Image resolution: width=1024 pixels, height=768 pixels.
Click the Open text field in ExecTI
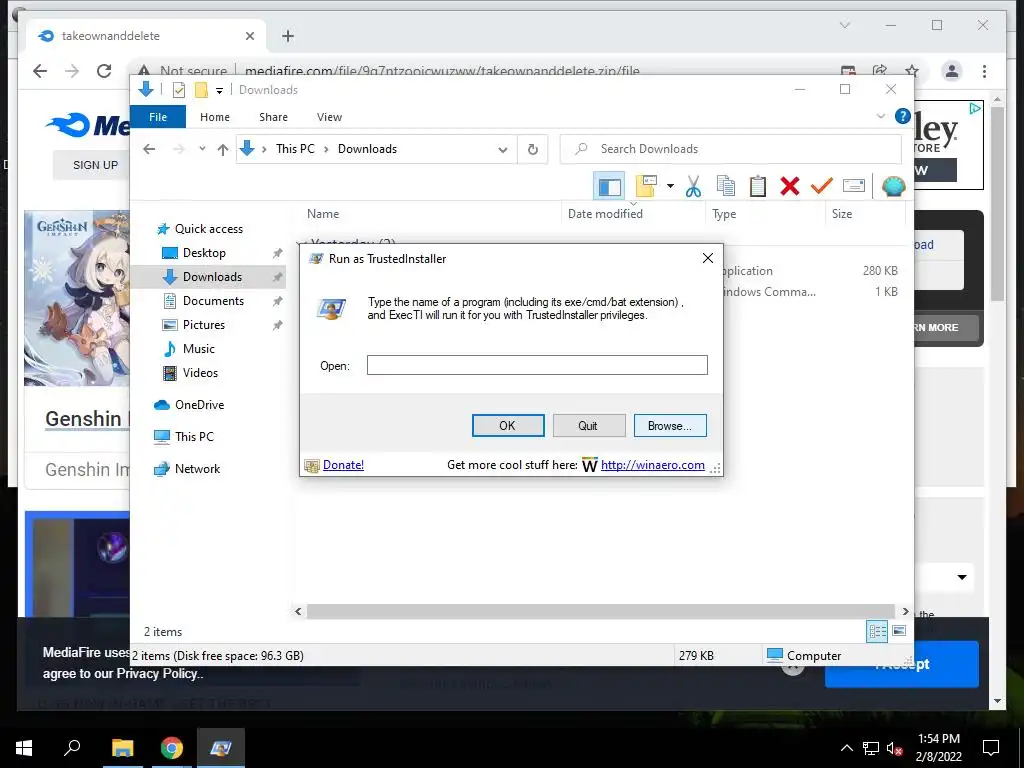click(x=537, y=365)
